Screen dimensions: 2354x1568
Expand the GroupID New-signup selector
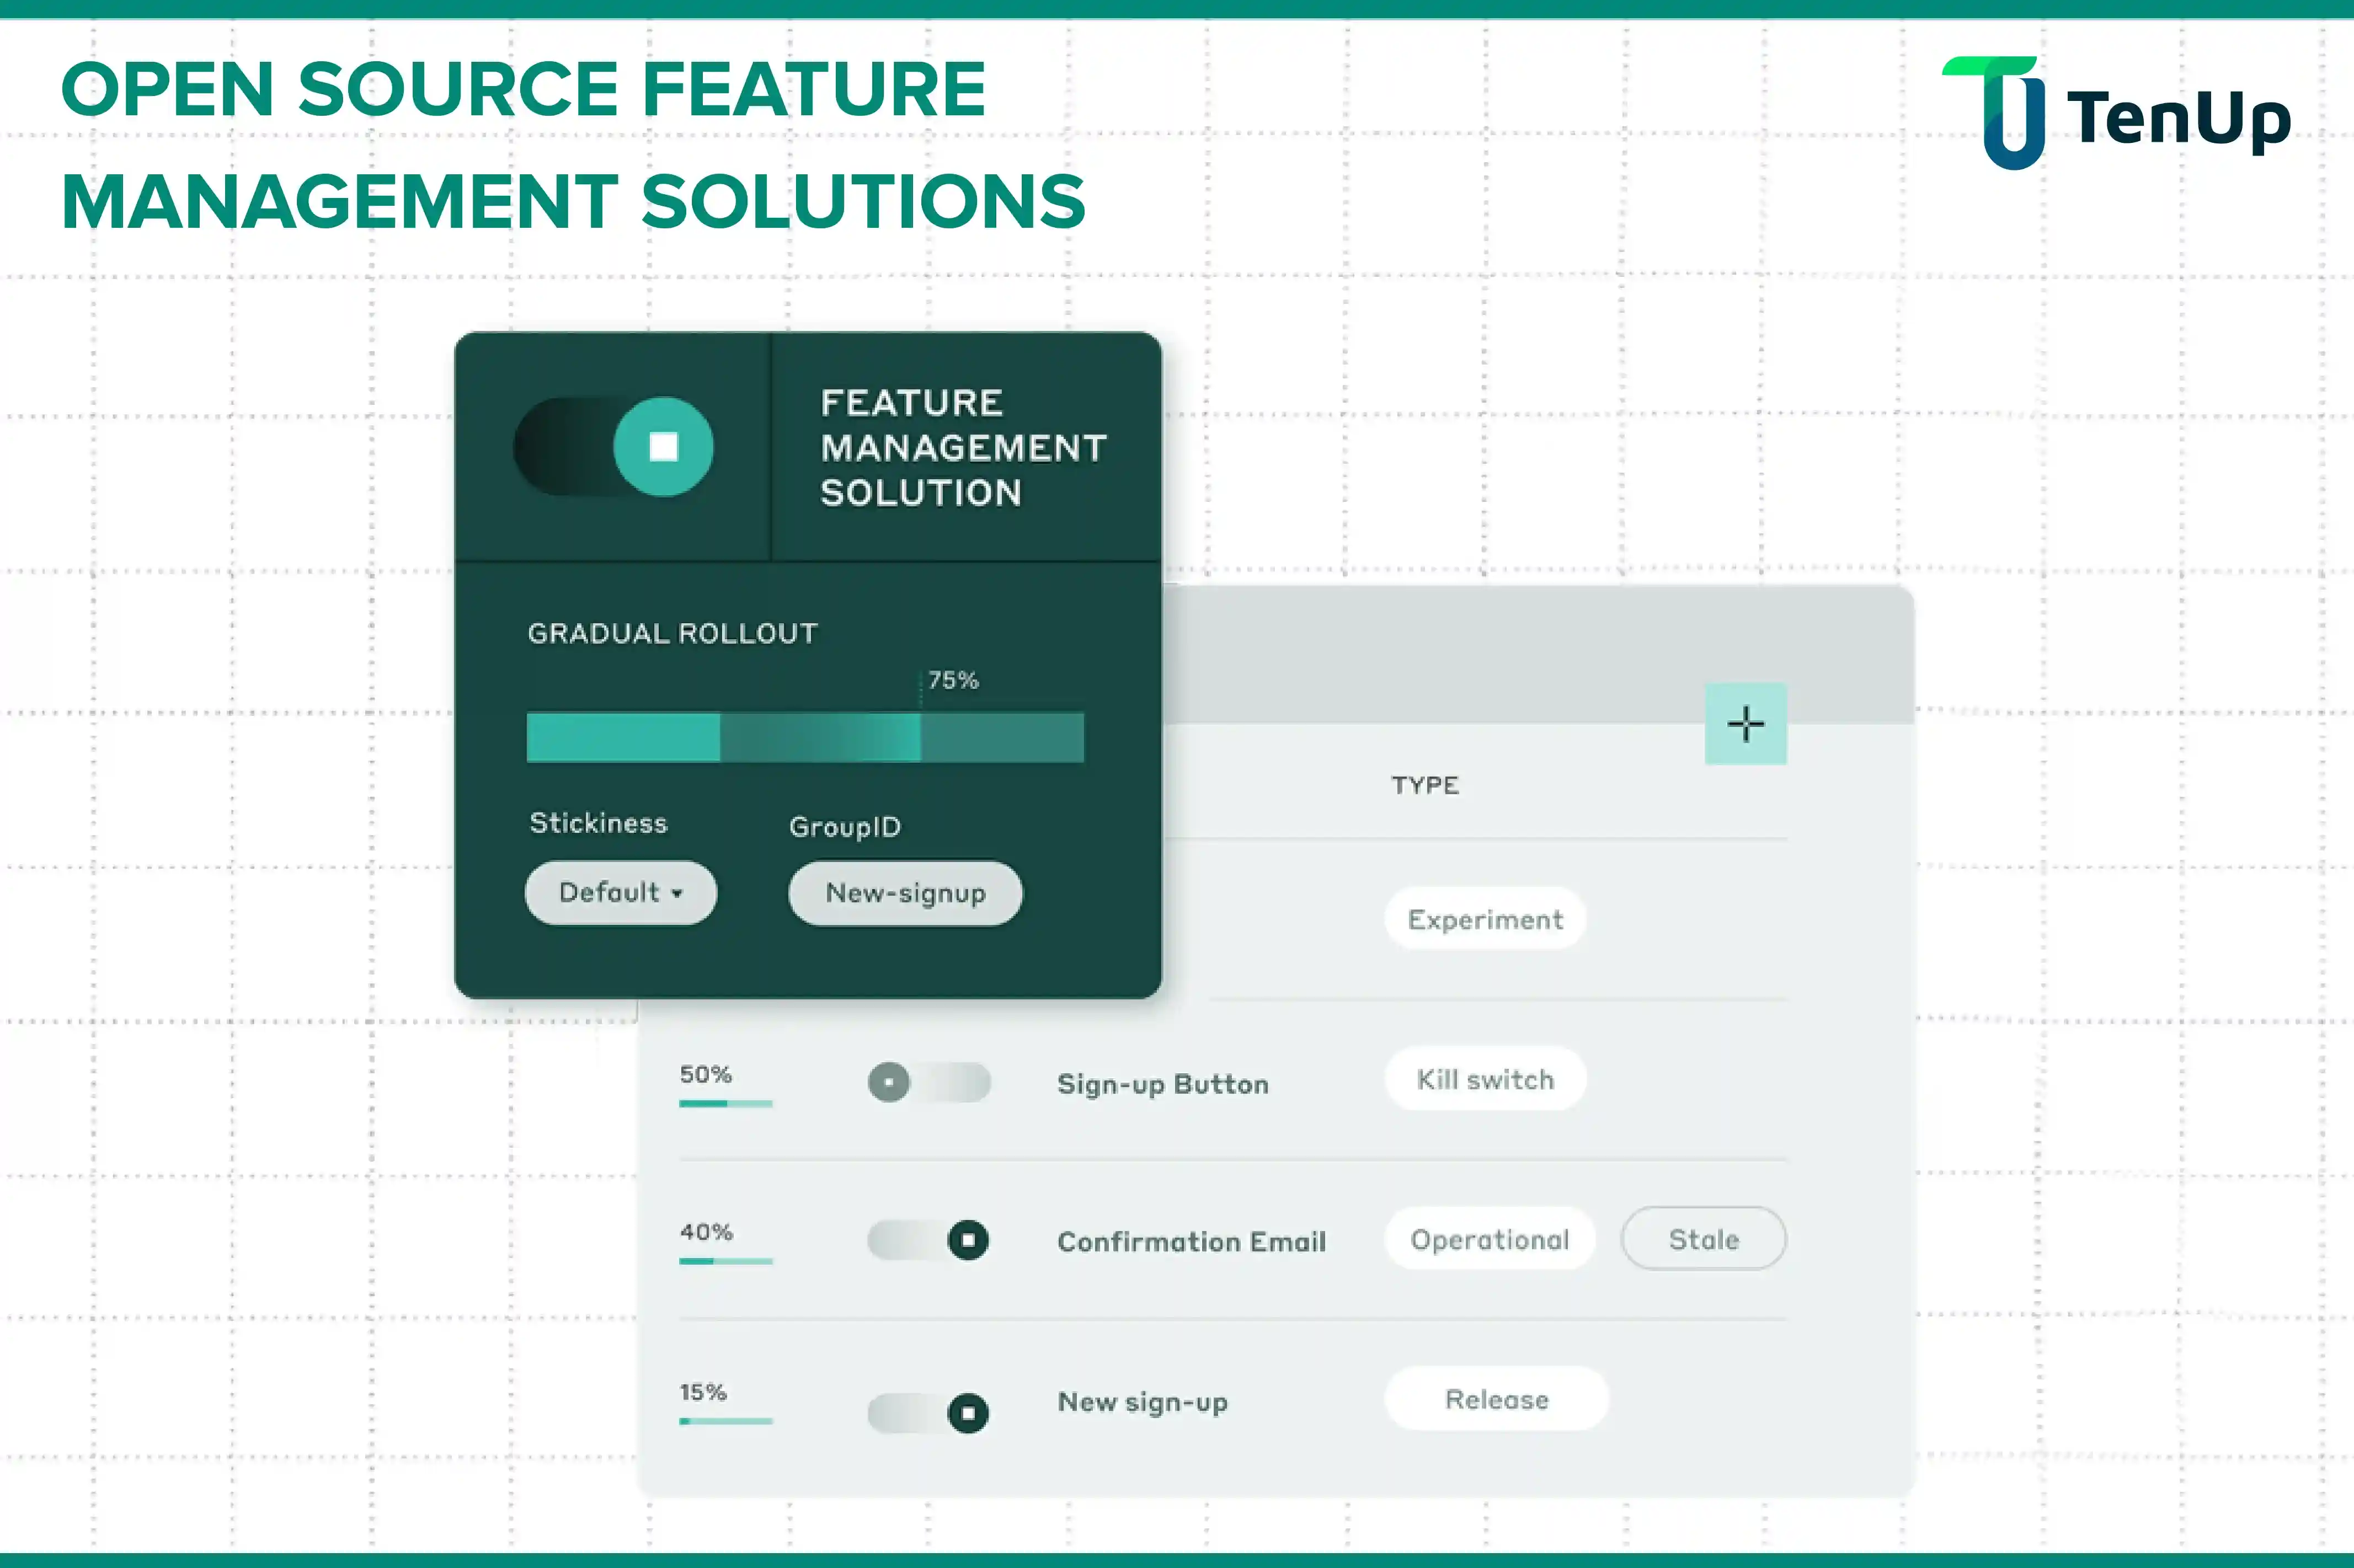coord(904,893)
